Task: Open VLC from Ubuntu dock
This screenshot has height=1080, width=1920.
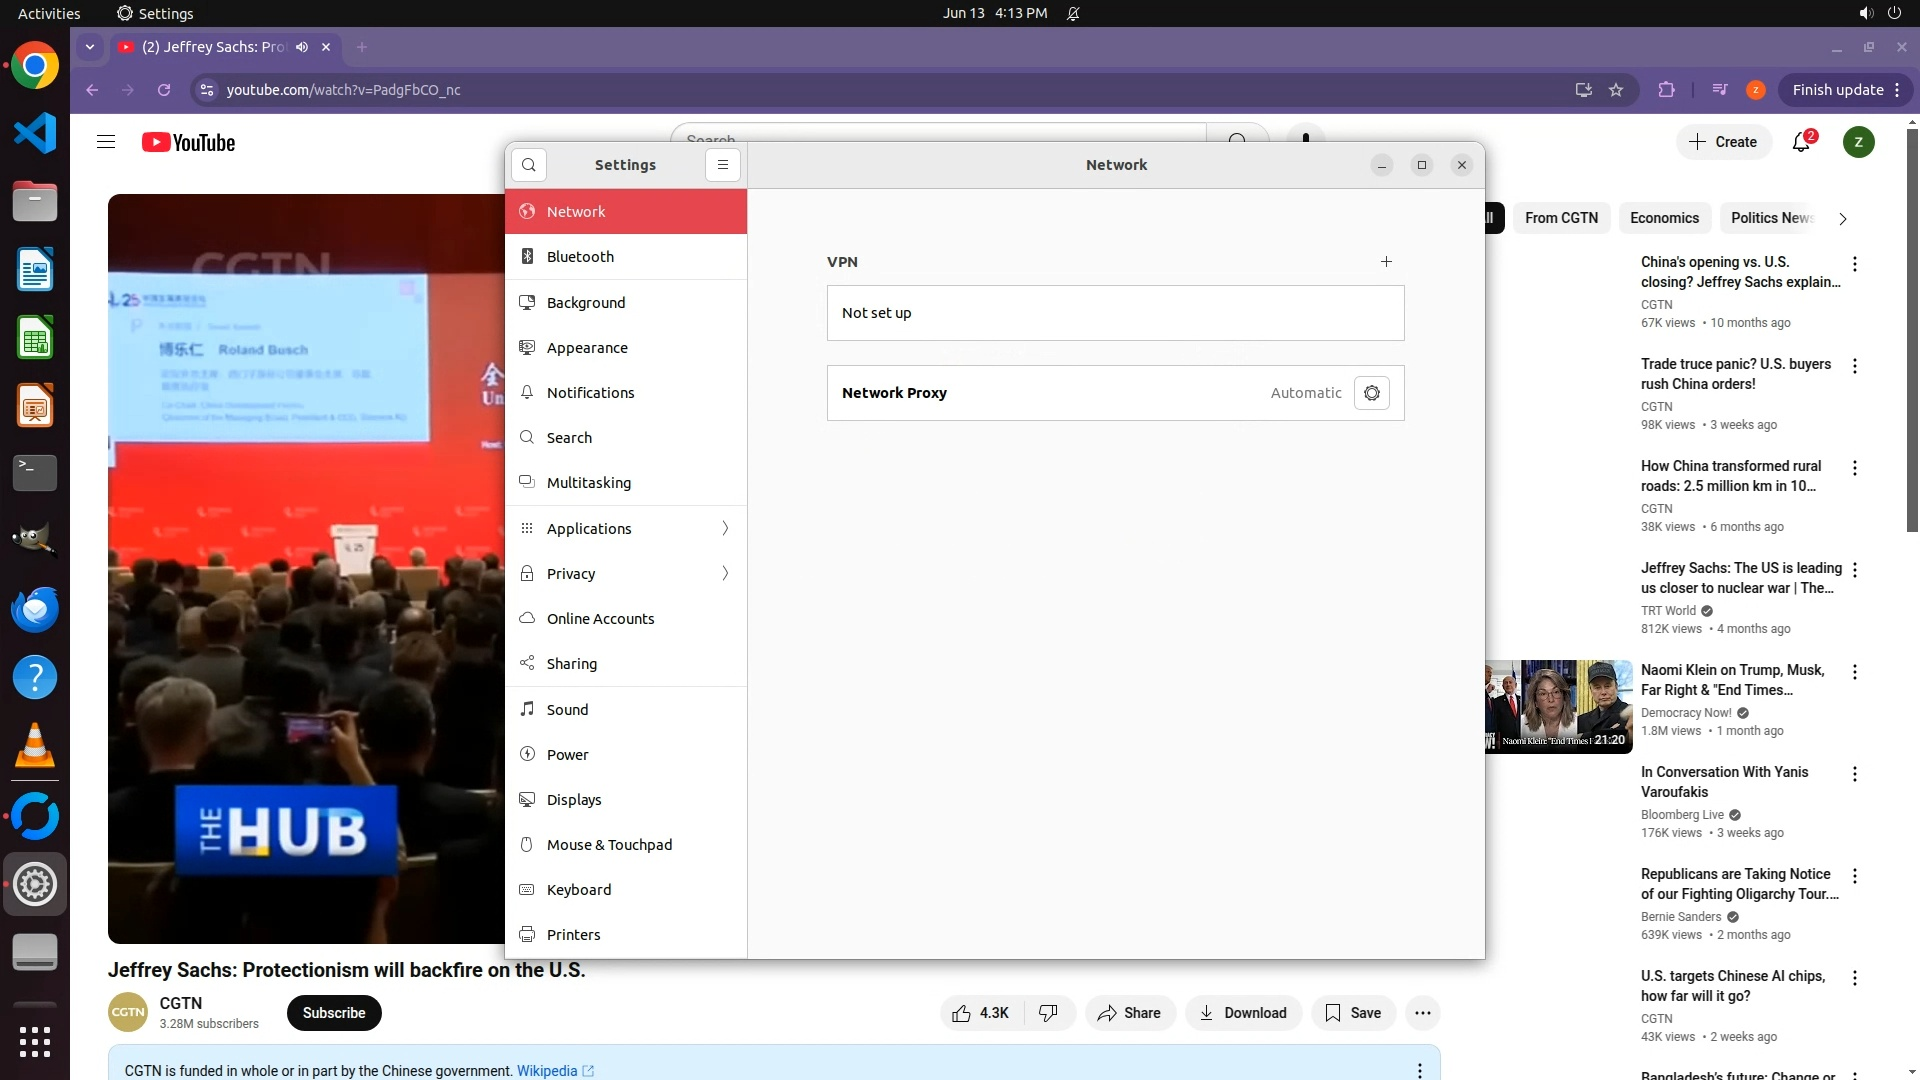Action: pyautogui.click(x=35, y=746)
